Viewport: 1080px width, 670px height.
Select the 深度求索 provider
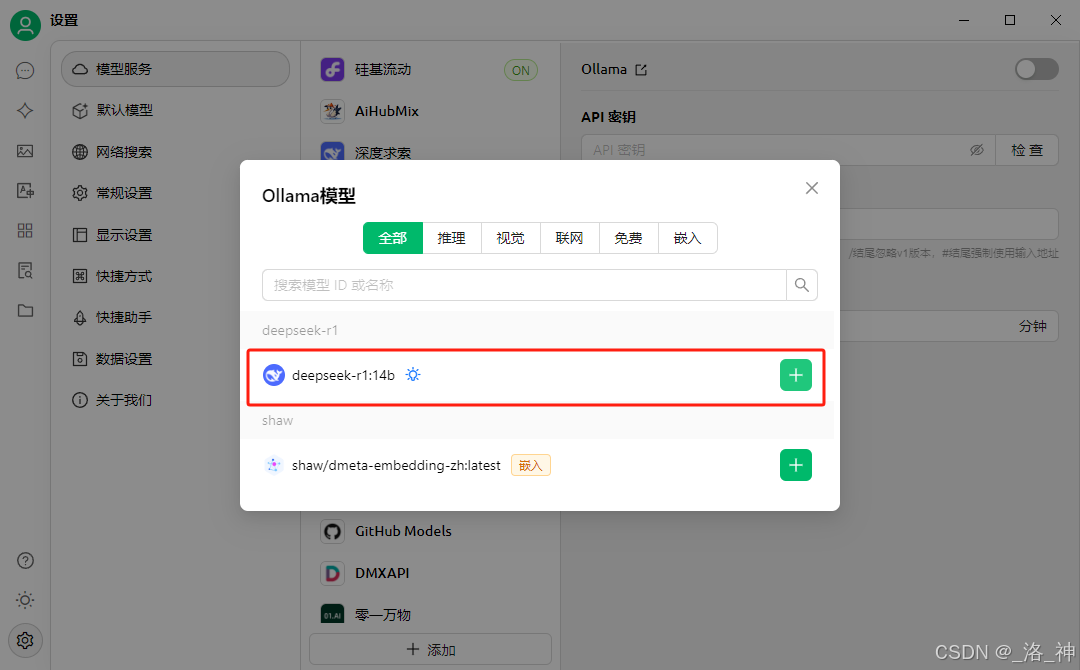(430, 151)
